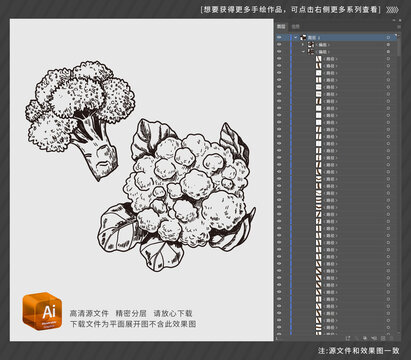Open the Layers panel flyout menu
Screen dimensions: 411x360
coord(399,27)
